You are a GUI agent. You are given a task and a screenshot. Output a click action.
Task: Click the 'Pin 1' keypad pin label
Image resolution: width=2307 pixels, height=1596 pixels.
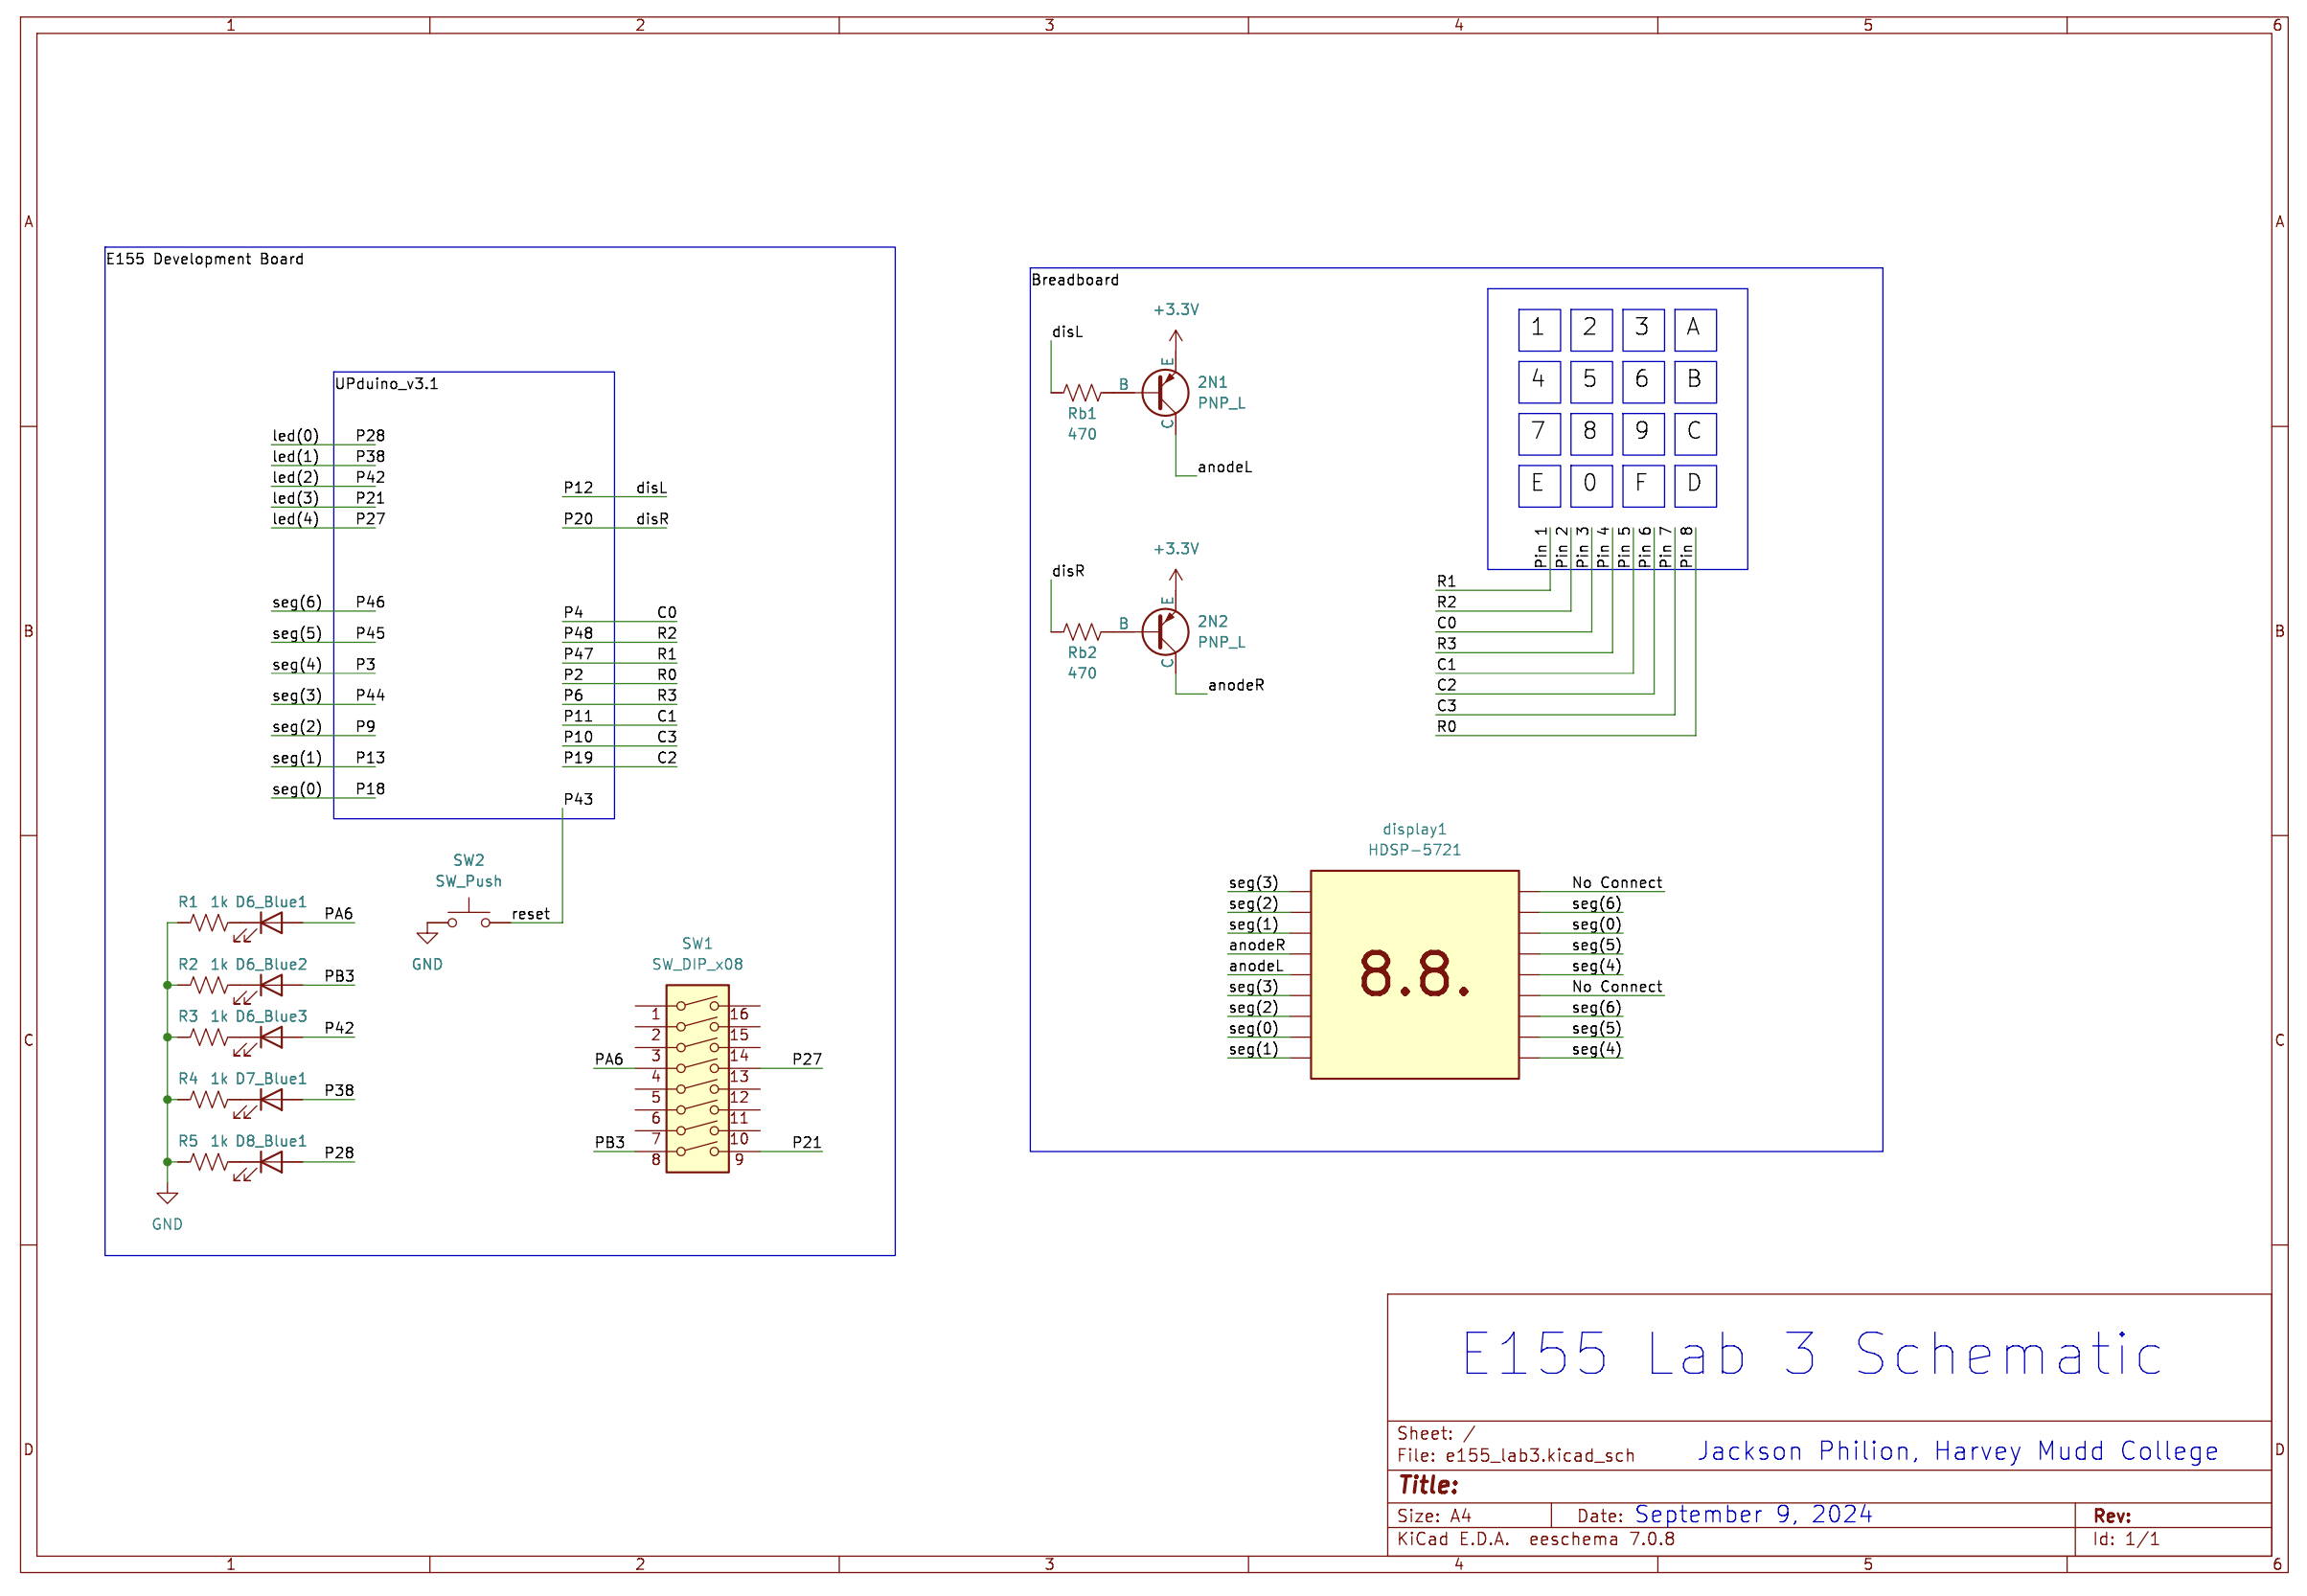pyautogui.click(x=1541, y=548)
